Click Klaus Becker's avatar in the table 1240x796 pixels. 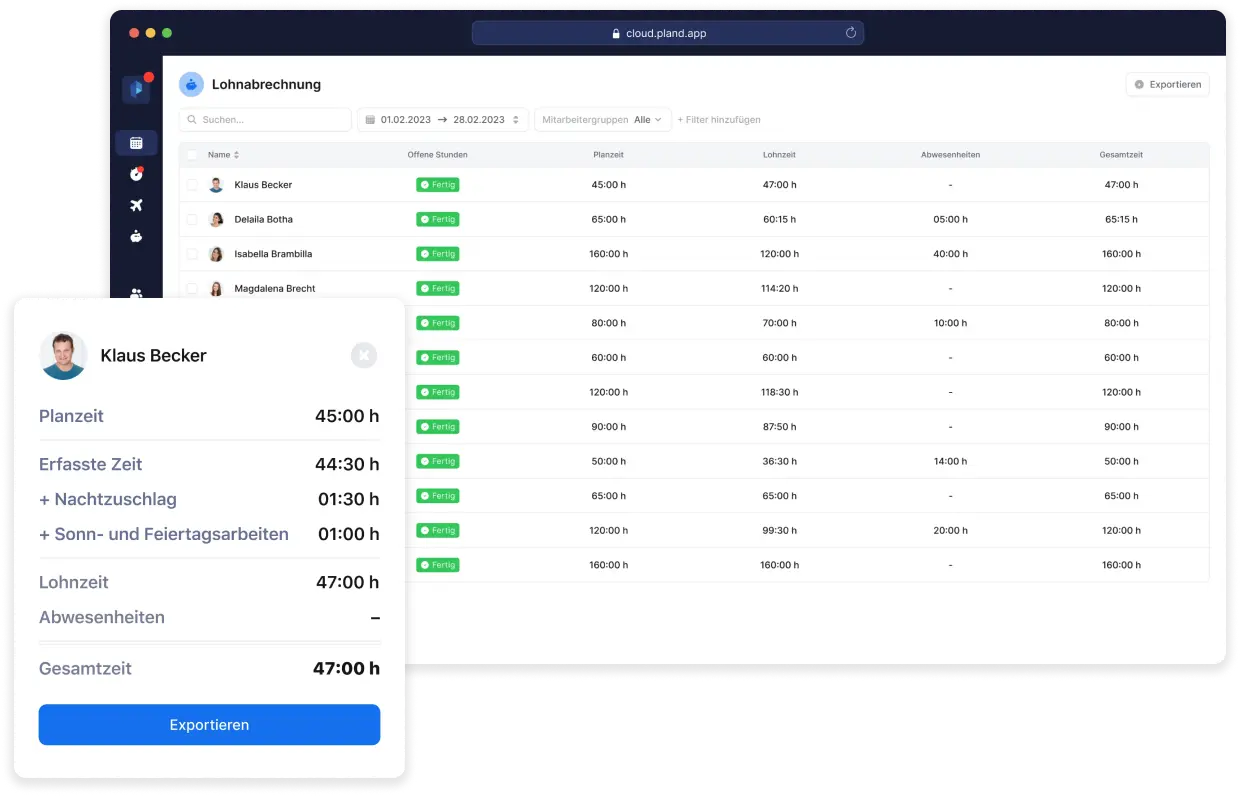(216, 185)
